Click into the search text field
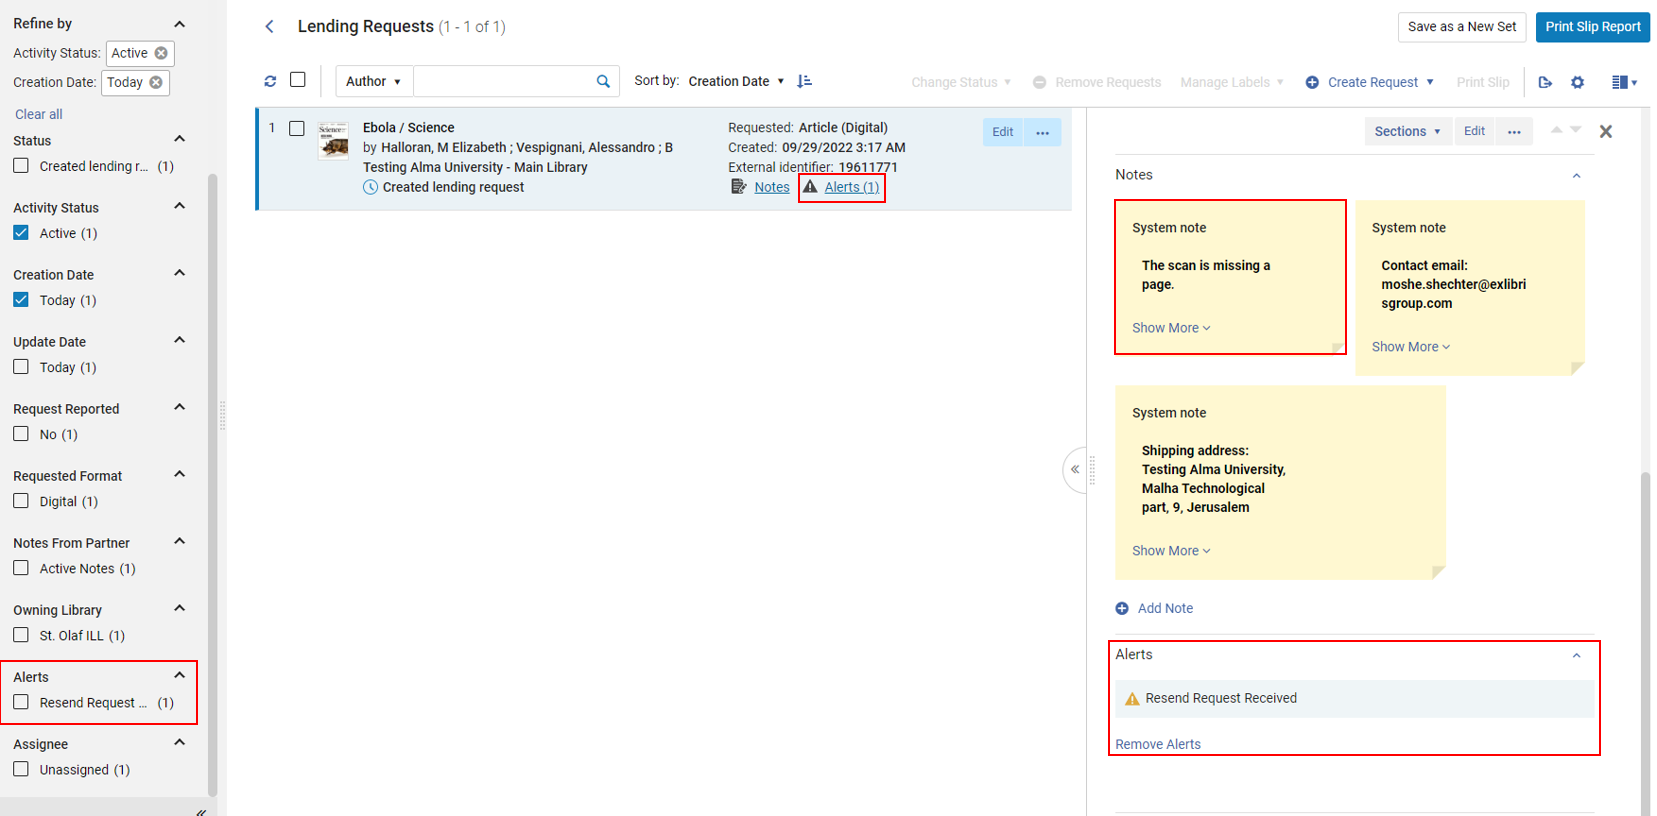Screen dimensions: 1657x816 [503, 81]
